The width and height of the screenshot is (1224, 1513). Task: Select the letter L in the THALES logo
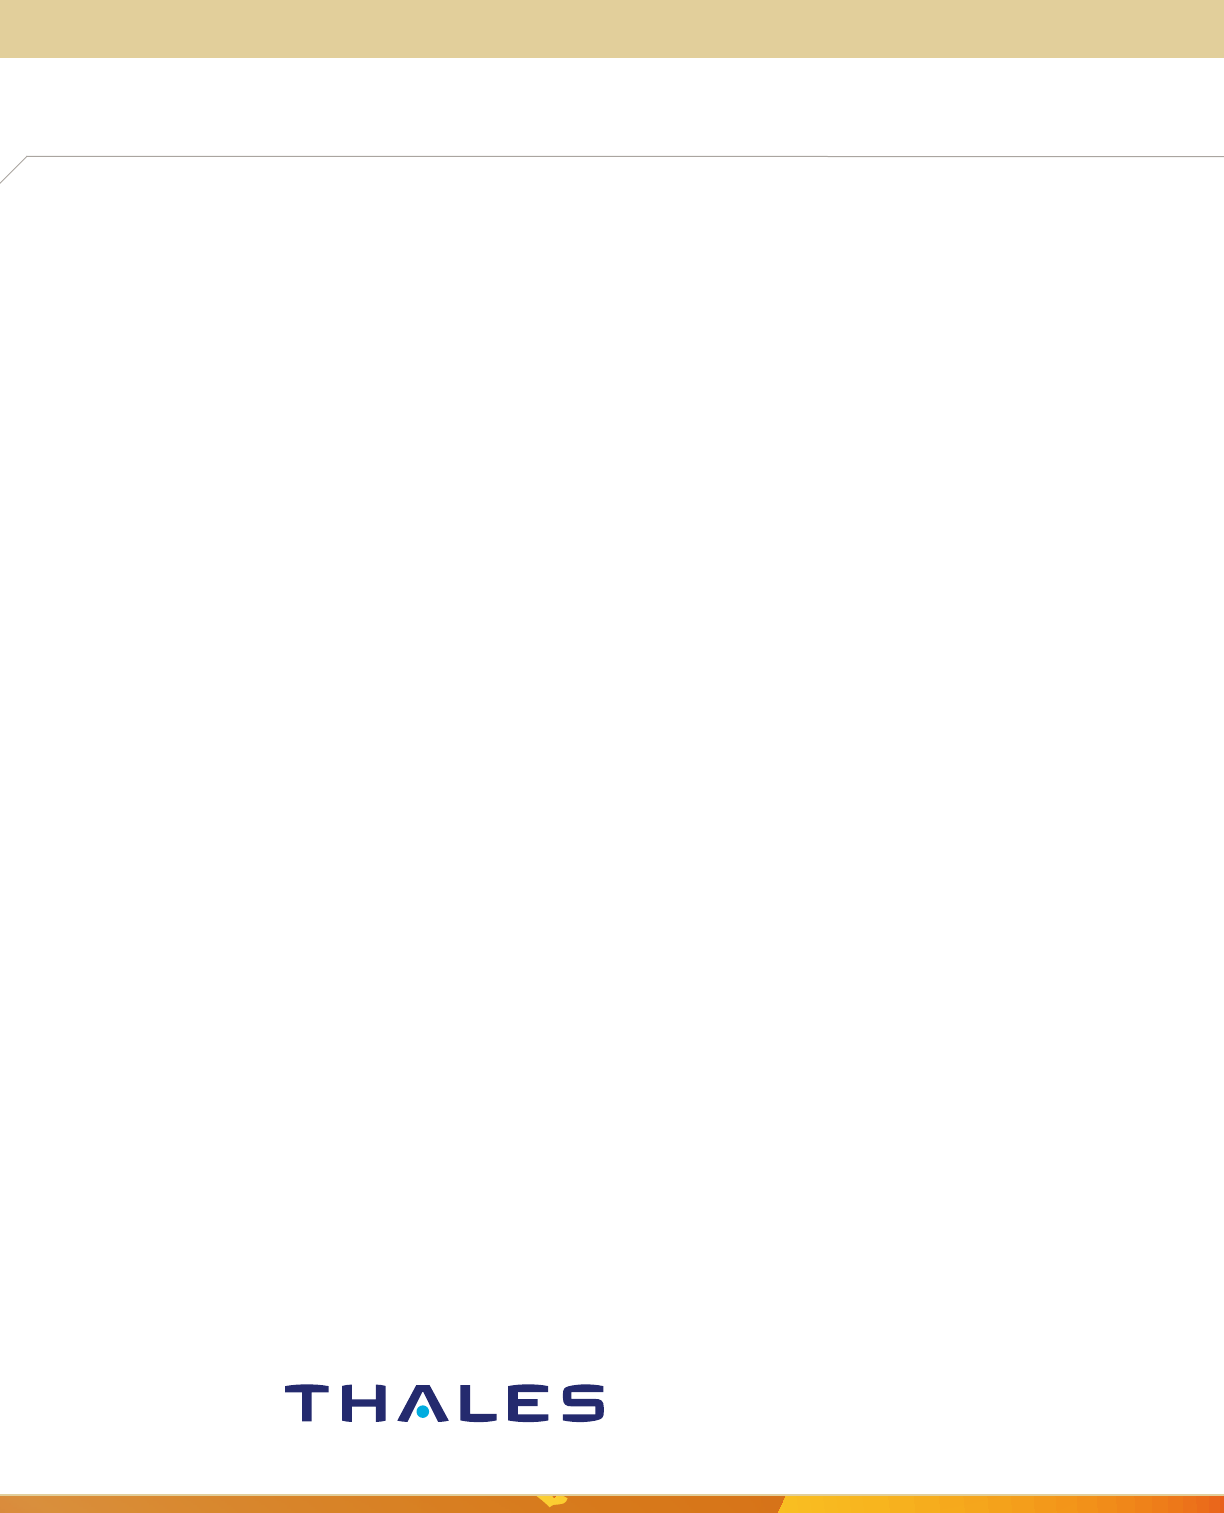pos(477,1403)
